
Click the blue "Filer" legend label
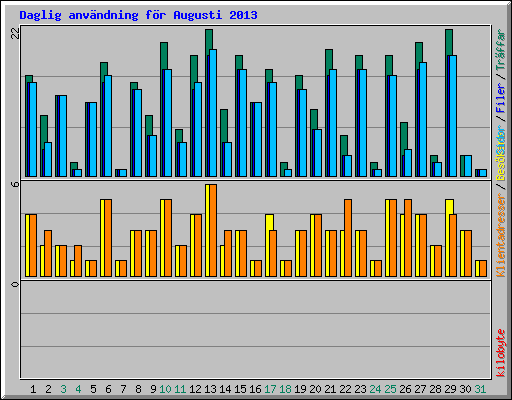[500, 98]
